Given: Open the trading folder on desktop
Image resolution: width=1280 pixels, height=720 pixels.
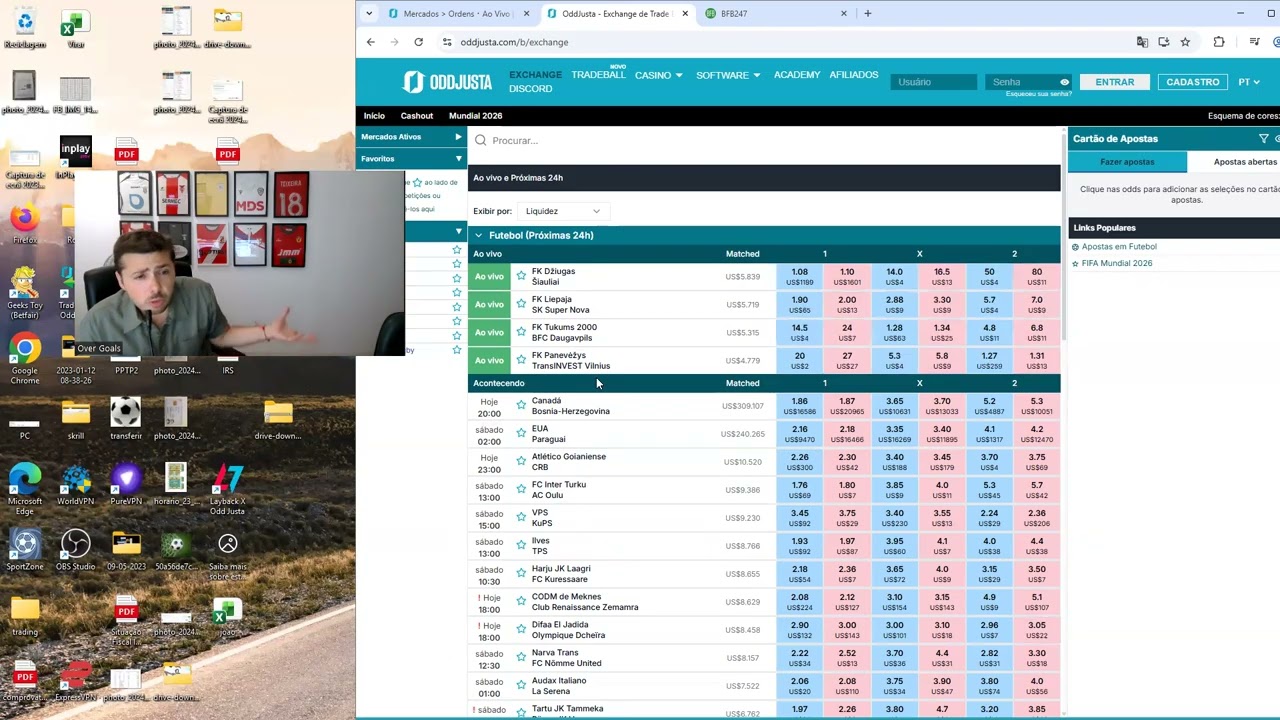Looking at the screenshot, I should point(25,615).
